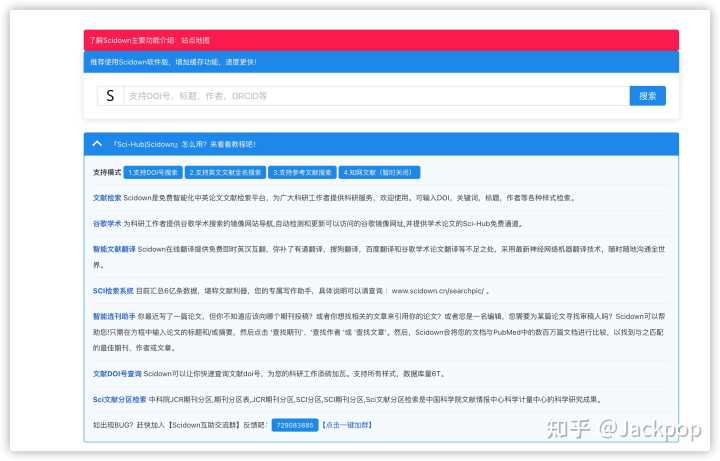This screenshot has width=720, height=461.
Task: Open the 谷歌学术 mirror link
Action: point(106,224)
